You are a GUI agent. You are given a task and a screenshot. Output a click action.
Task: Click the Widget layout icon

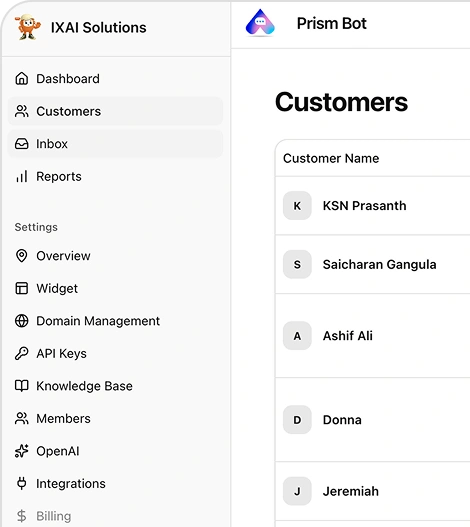click(22, 288)
